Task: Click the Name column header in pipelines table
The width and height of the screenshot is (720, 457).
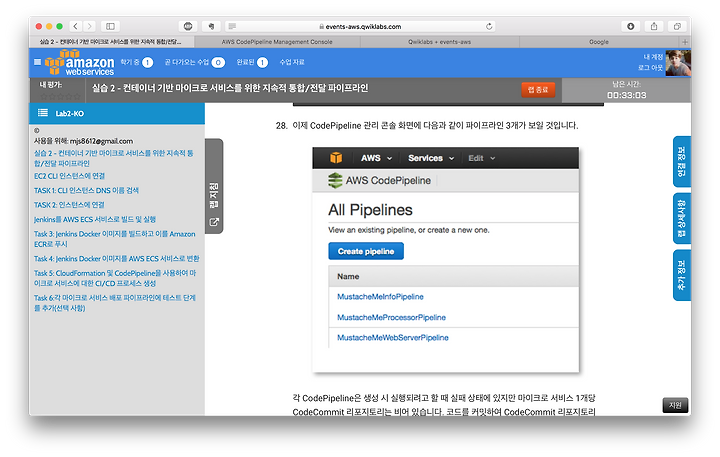Action: pos(348,276)
